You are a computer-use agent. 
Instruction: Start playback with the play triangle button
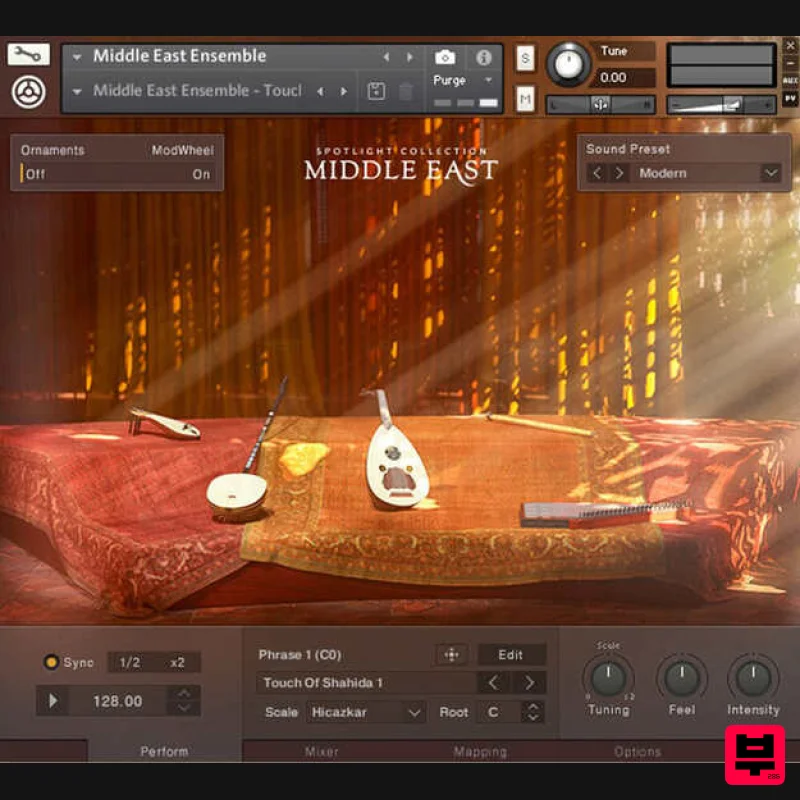[x=53, y=701]
